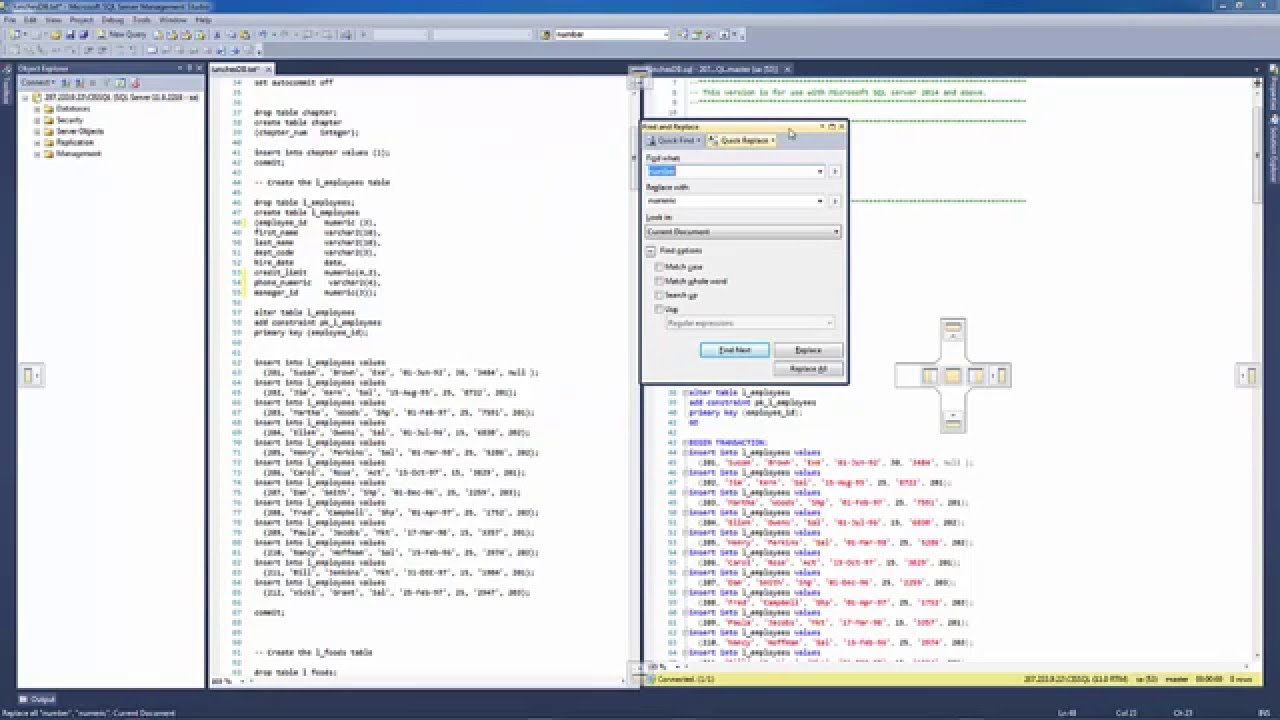Open the Look in dropdown

click(x=836, y=232)
